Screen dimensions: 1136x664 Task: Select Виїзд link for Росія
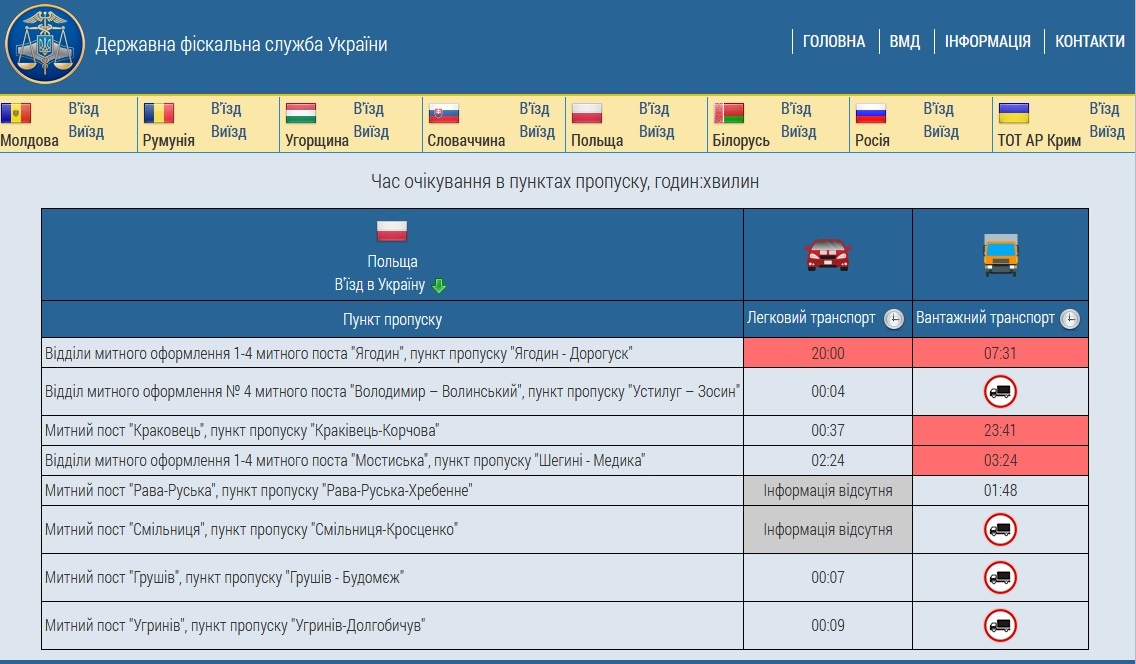(940, 132)
